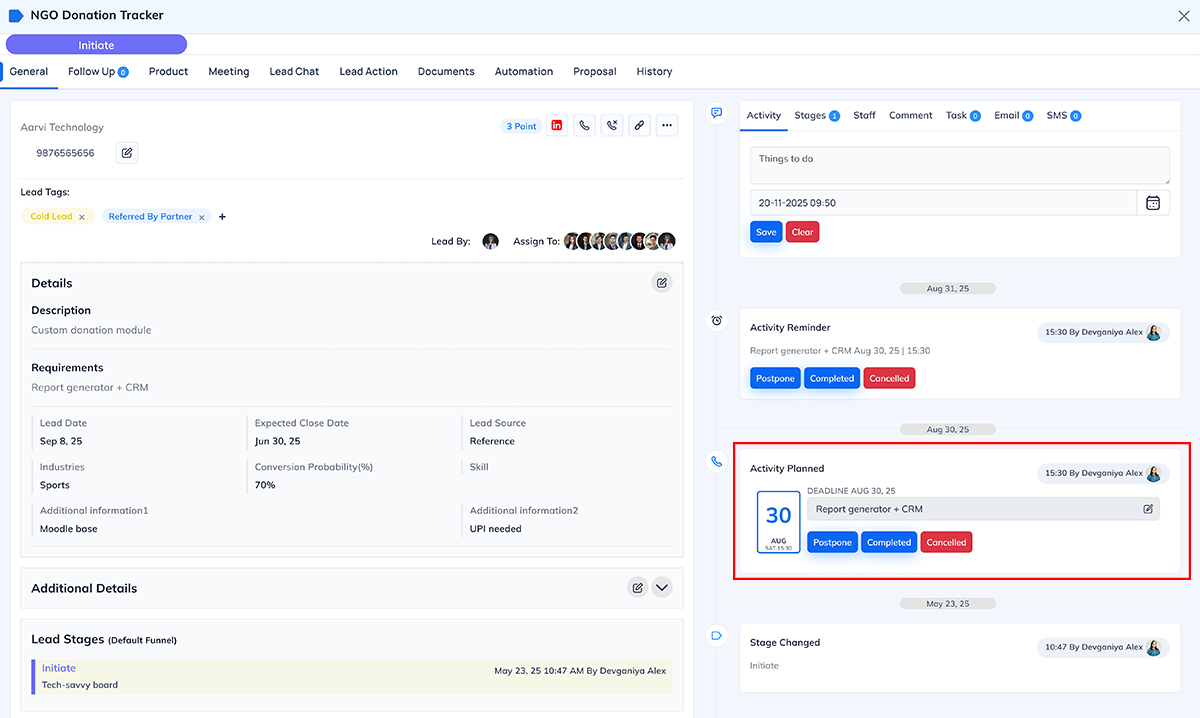Click the phone call icon
Image resolution: width=1200 pixels, height=718 pixels.
coord(585,126)
